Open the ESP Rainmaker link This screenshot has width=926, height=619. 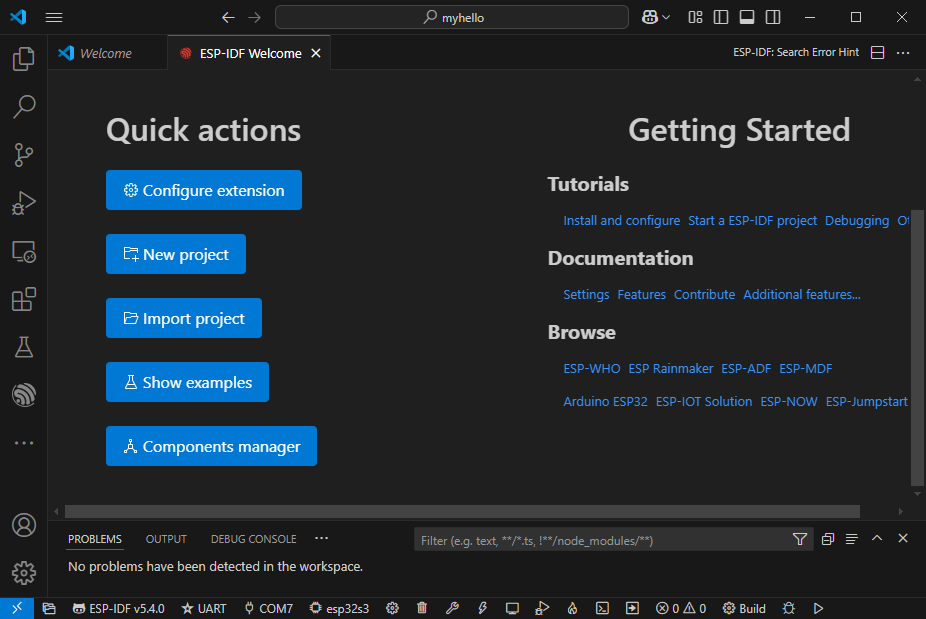tap(670, 369)
